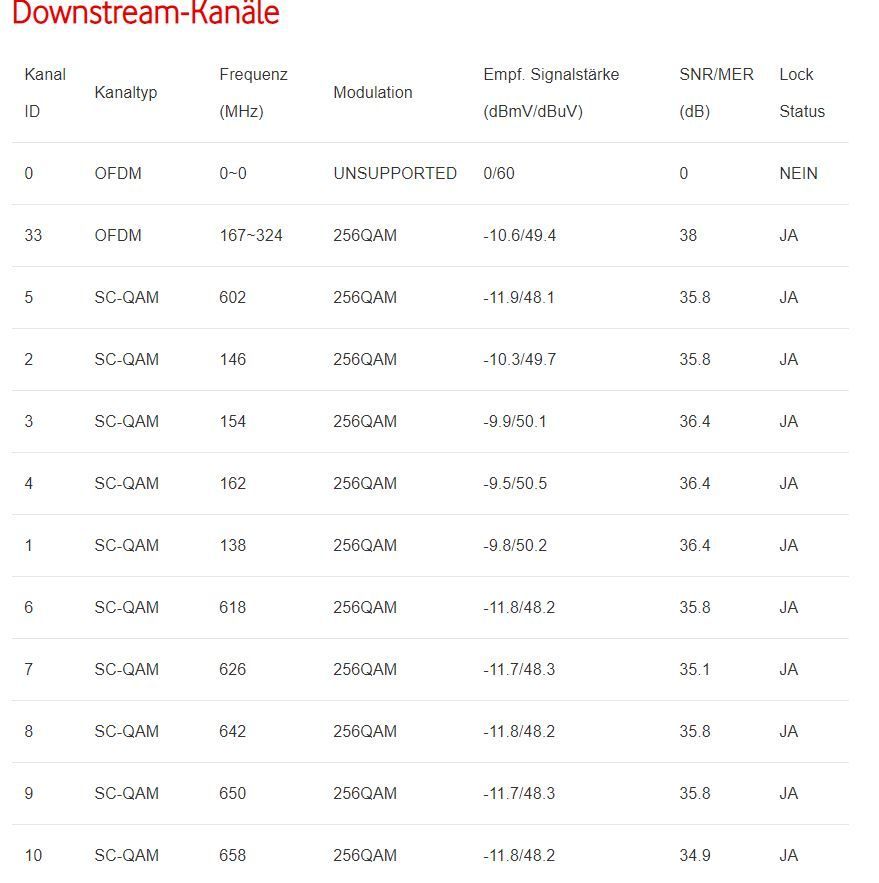Select the UNSUPPORTED modulation cell
Viewport: 879px width, 883px height.
click(x=395, y=173)
